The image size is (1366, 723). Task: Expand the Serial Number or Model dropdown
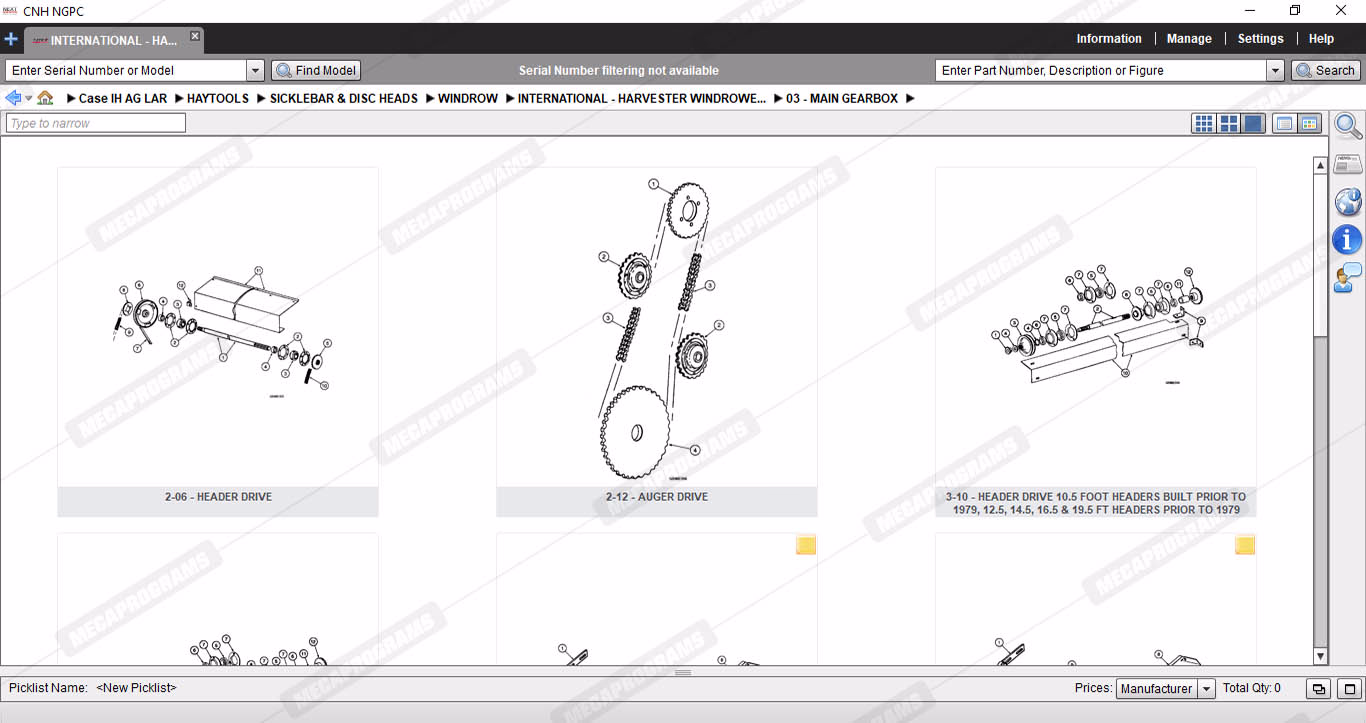[255, 71]
